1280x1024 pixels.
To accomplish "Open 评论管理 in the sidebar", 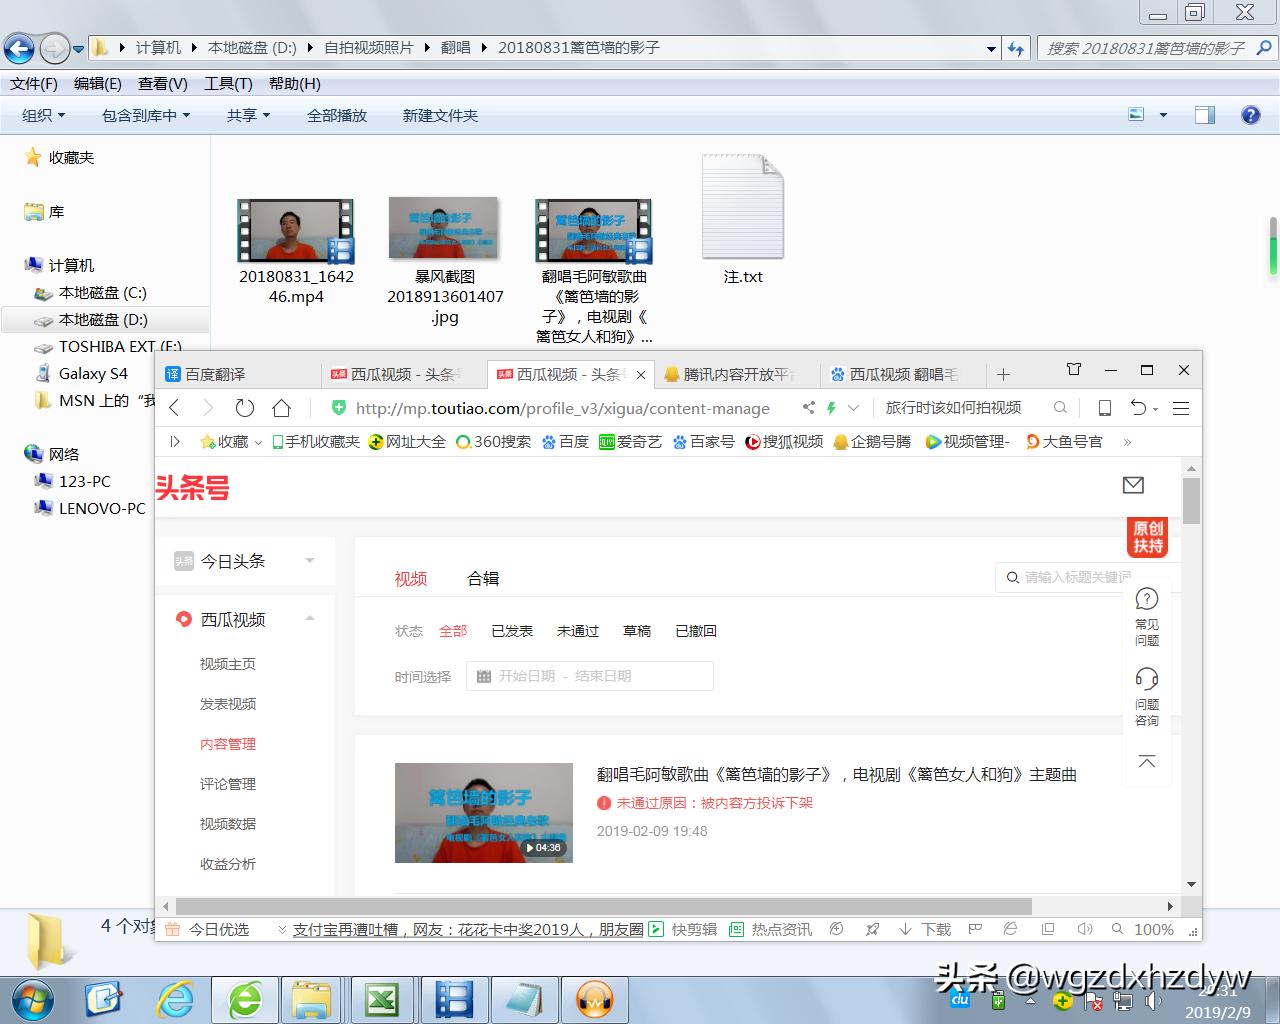I will tap(228, 784).
